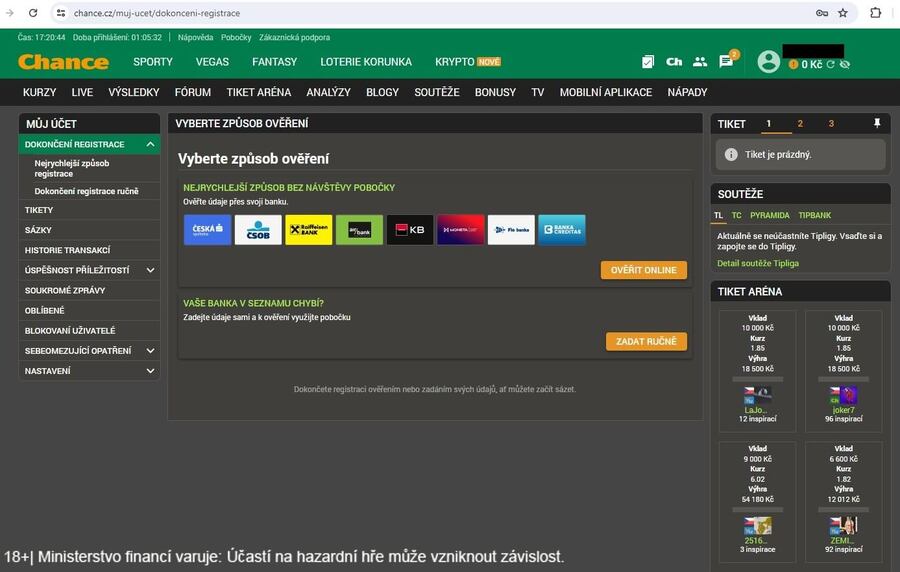Switch to ticket tab 2
The image size is (900, 572).
[800, 123]
